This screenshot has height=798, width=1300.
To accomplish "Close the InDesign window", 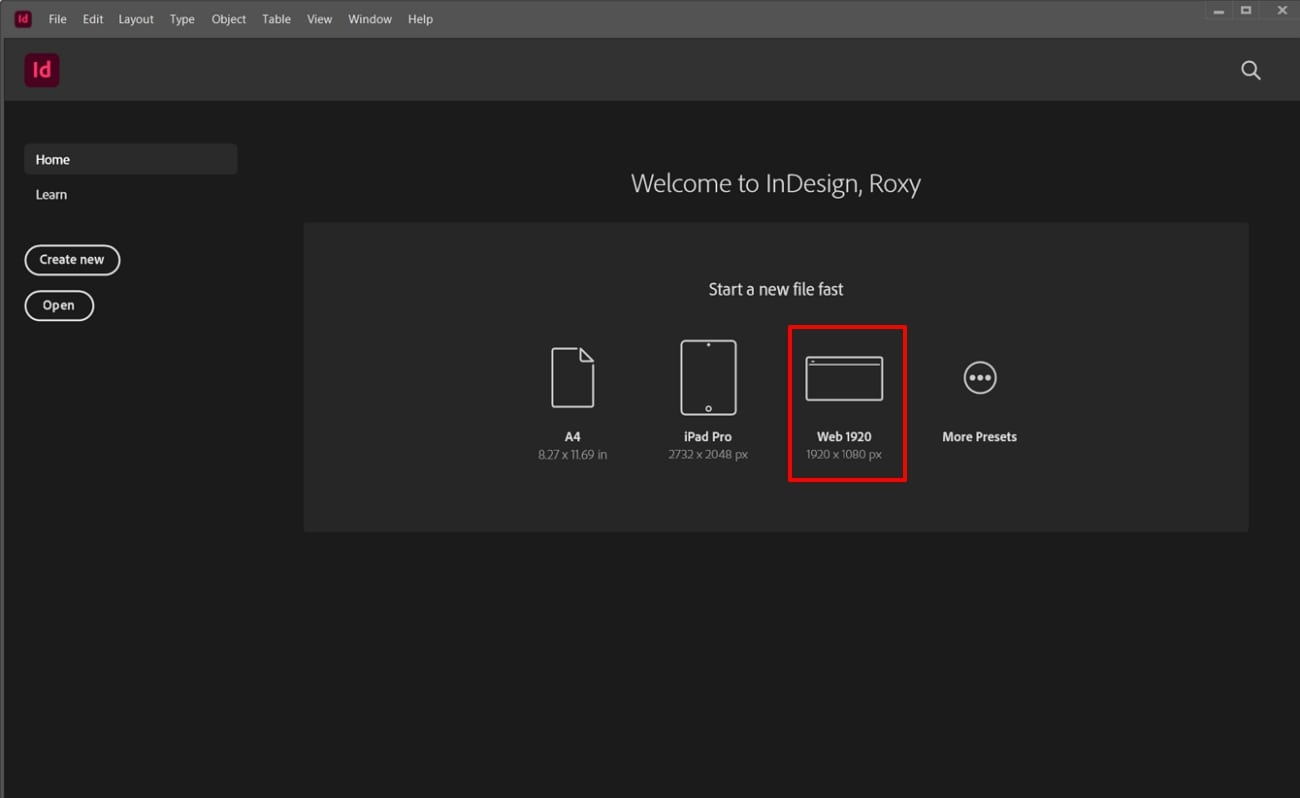I will pyautogui.click(x=1281, y=11).
